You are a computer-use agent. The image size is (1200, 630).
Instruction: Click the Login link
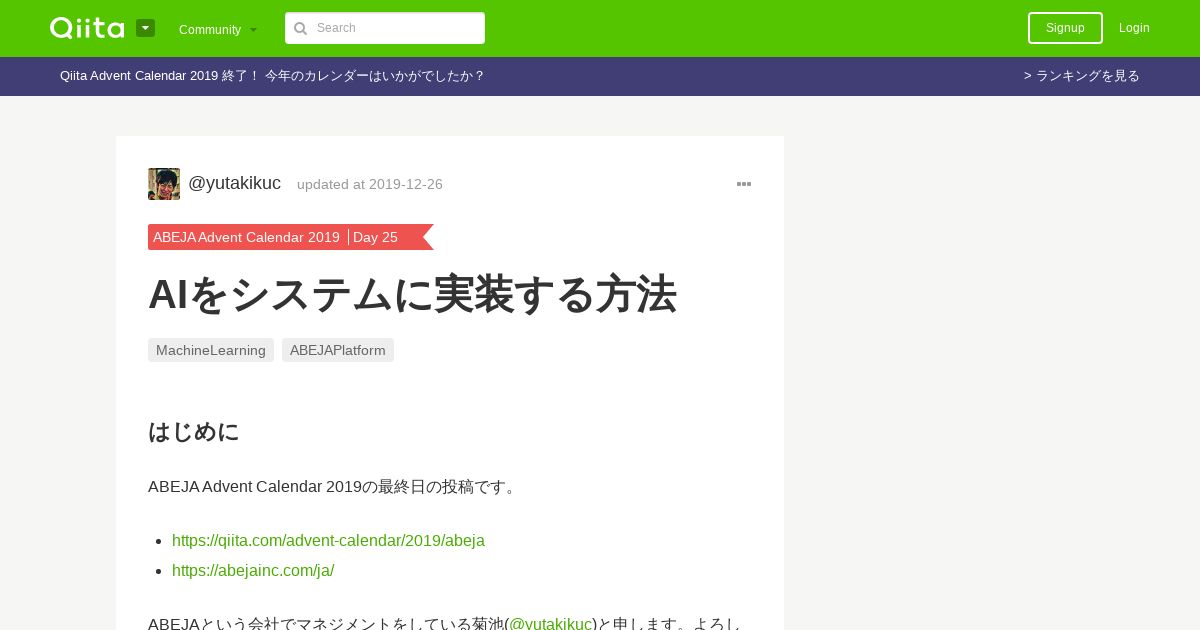pos(1134,28)
